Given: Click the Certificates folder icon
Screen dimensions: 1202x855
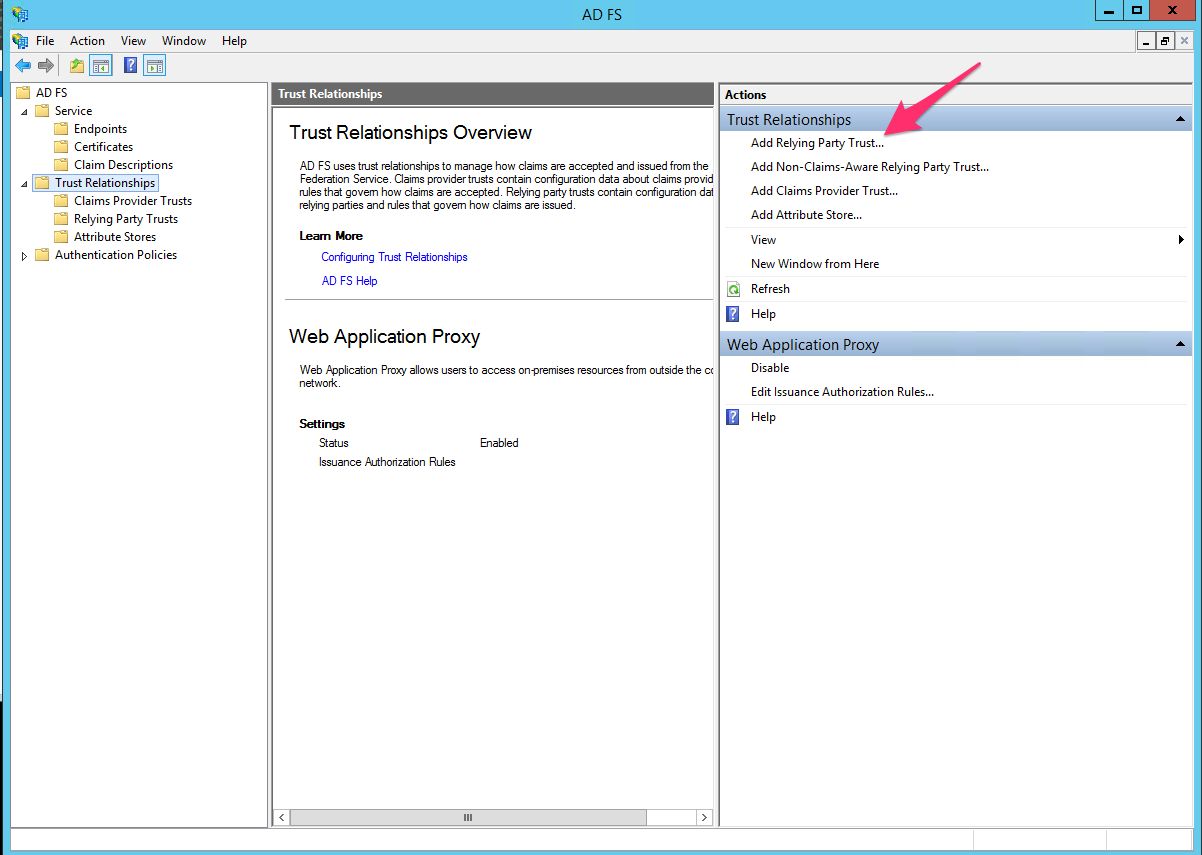Looking at the screenshot, I should tap(61, 147).
